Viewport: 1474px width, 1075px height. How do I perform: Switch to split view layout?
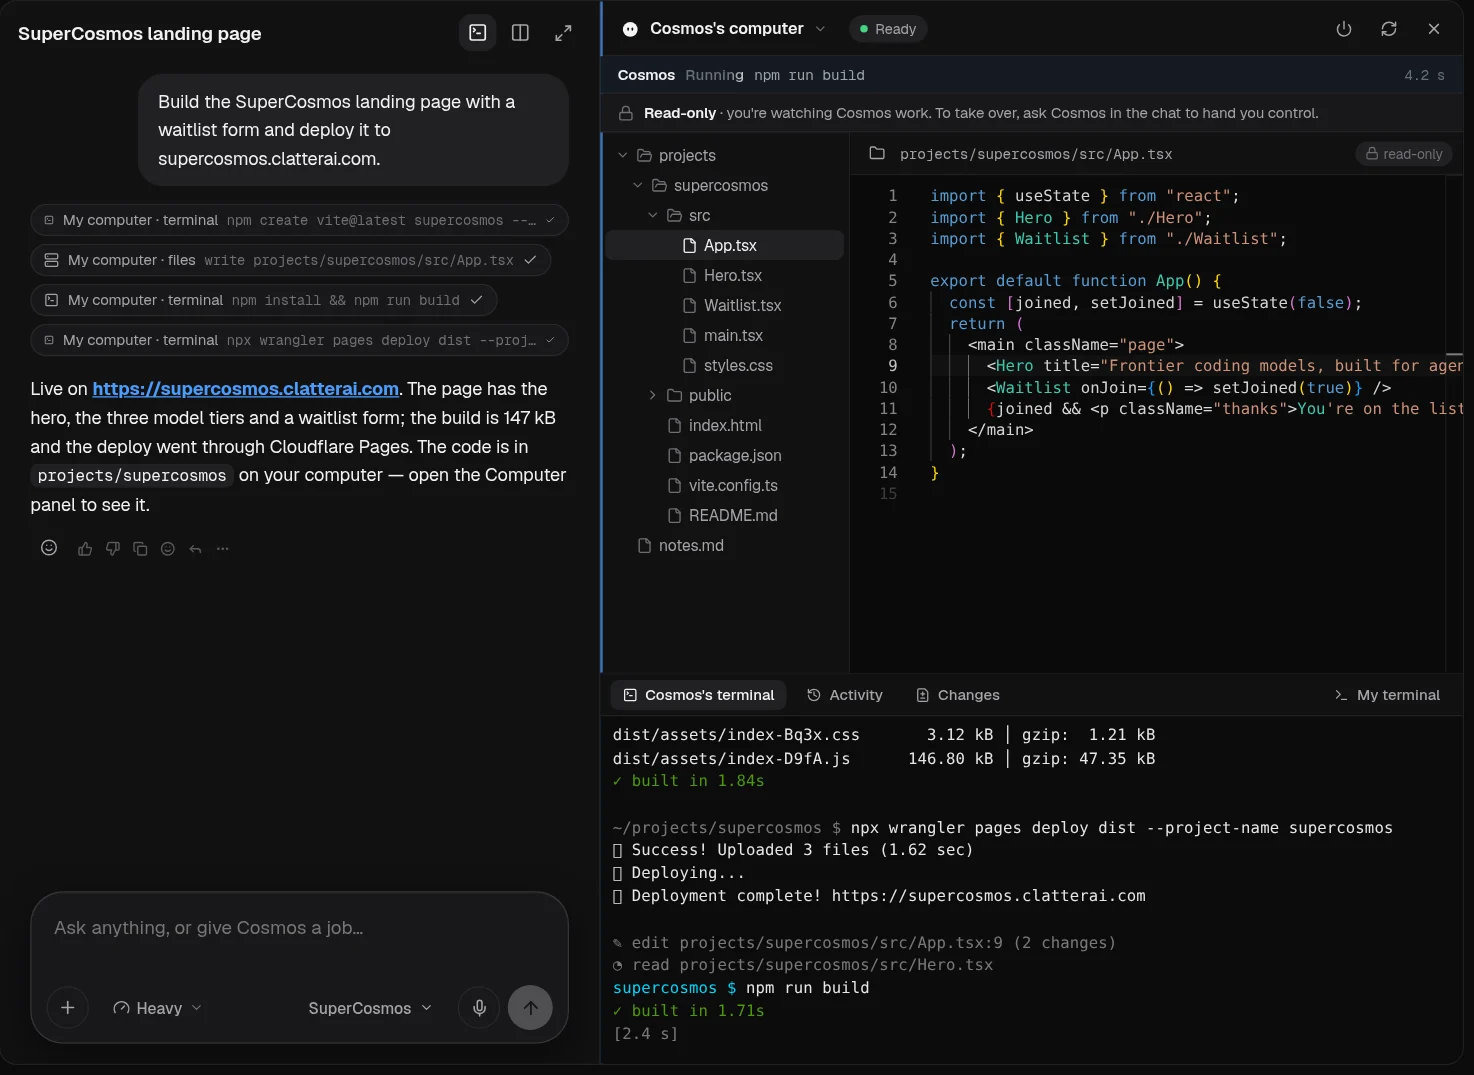520,33
